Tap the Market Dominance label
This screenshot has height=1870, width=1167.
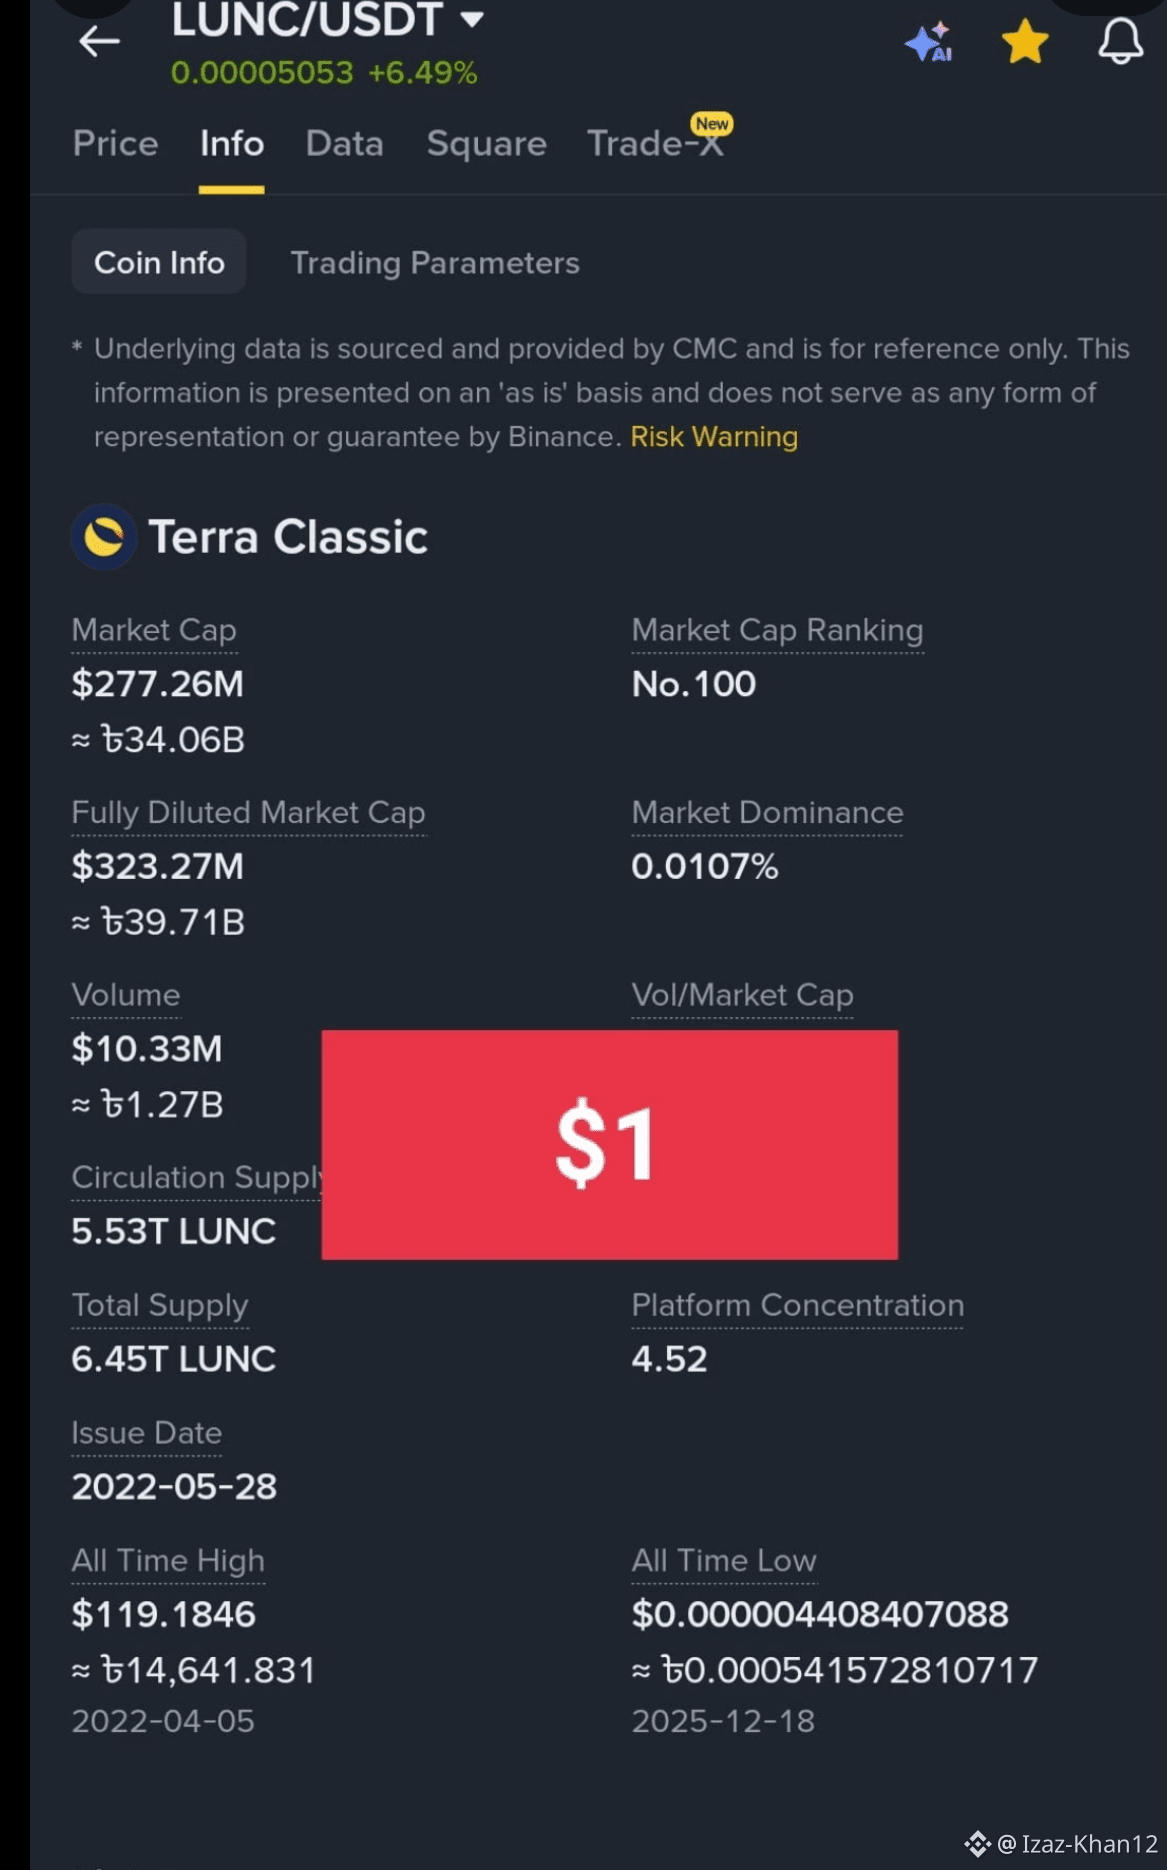pos(767,812)
